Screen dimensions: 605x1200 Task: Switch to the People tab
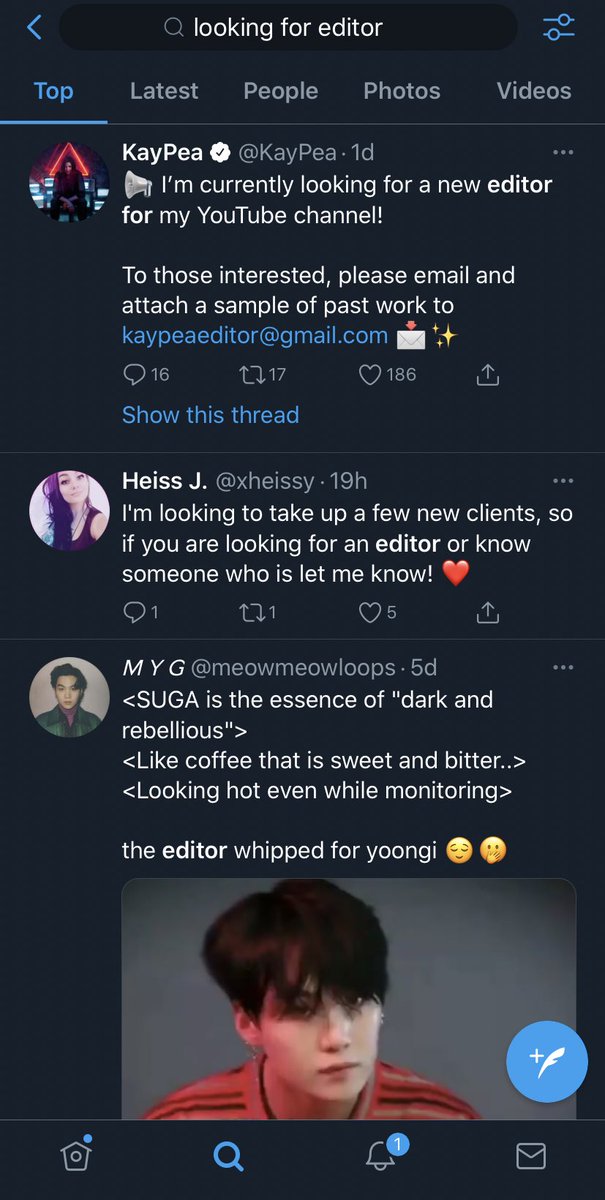coord(281,91)
